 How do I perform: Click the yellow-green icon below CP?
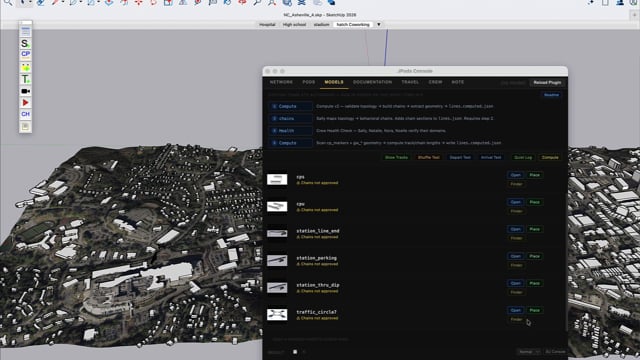pyautogui.click(x=25, y=67)
